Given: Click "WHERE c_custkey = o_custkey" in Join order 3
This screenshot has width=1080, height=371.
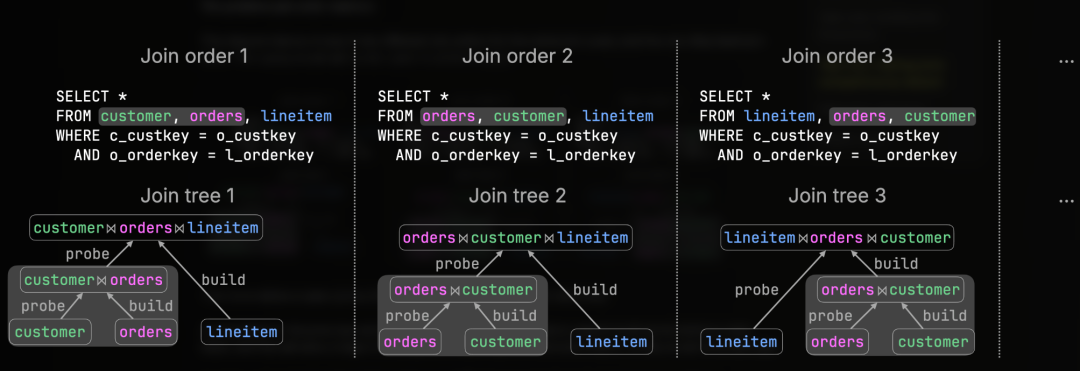Looking at the screenshot, I should 819,136.
